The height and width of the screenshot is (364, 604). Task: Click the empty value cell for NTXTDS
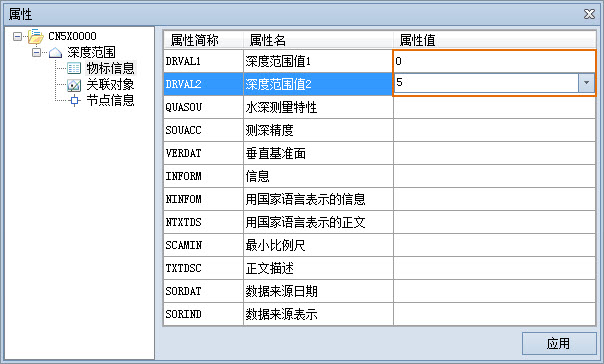(494, 222)
